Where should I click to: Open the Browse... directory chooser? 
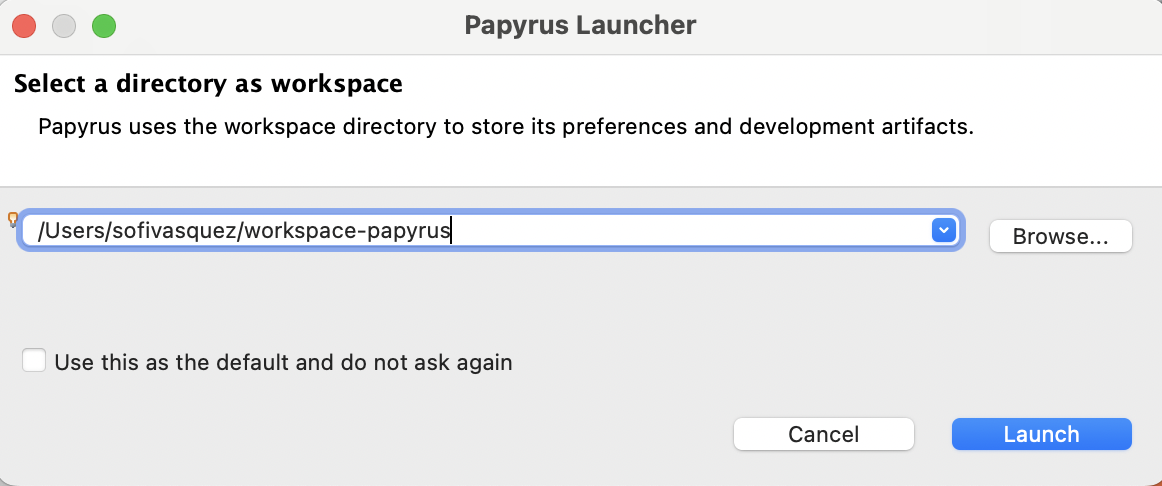(1060, 237)
